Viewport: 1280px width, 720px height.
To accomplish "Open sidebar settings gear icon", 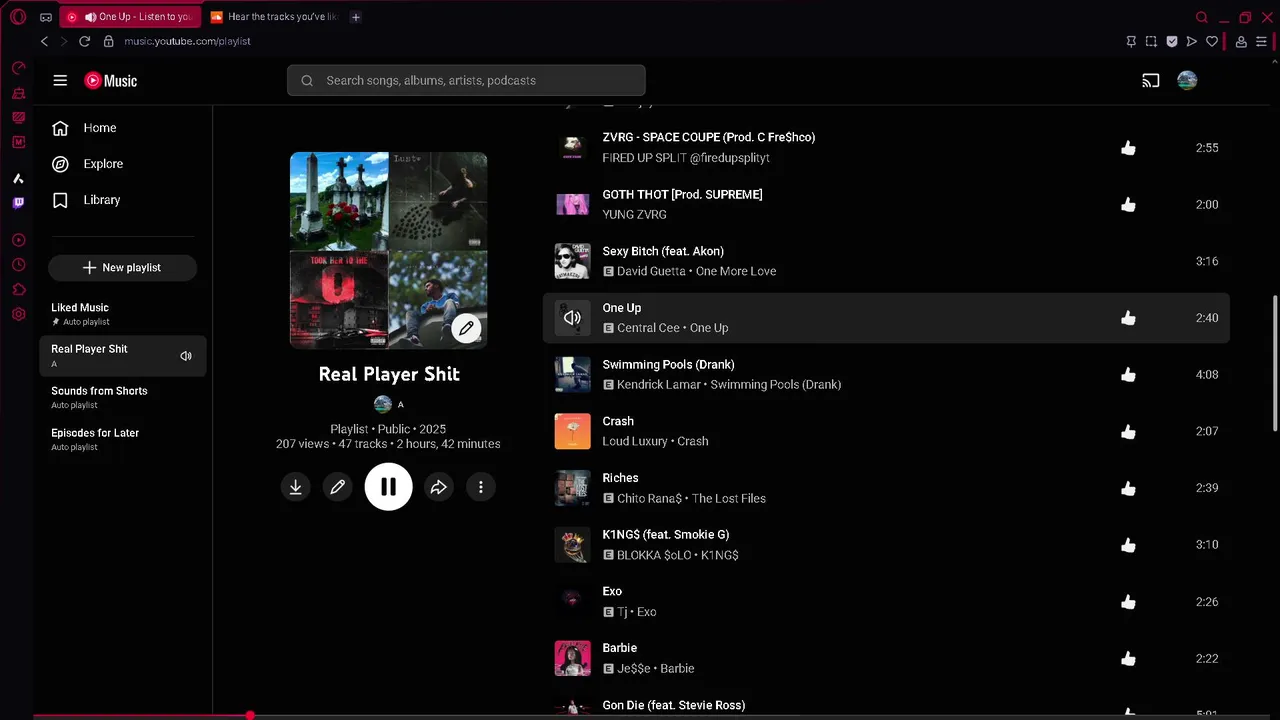I will (x=18, y=315).
